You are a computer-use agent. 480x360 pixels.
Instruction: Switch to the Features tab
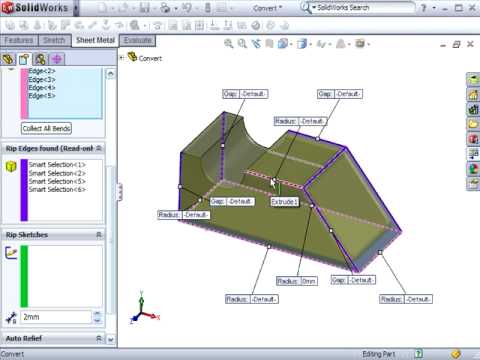coord(19,40)
